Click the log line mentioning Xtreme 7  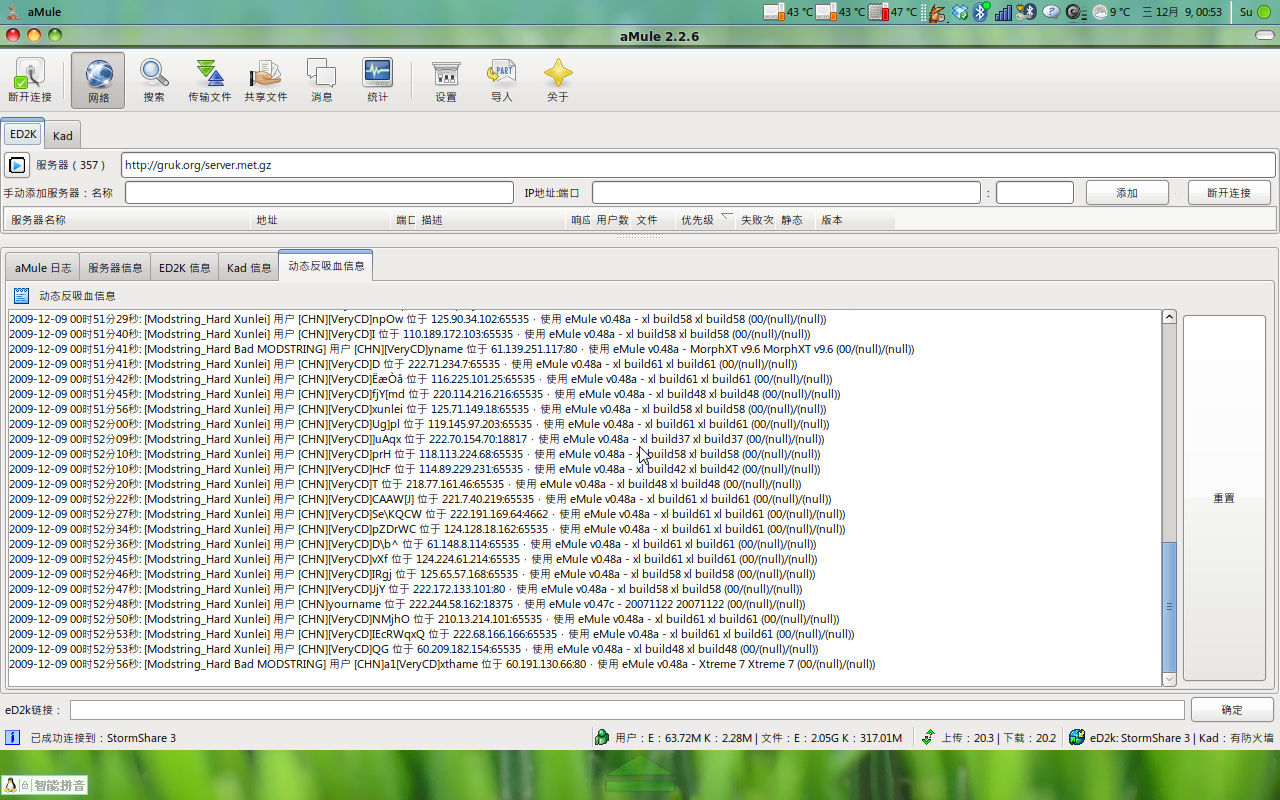pos(442,664)
